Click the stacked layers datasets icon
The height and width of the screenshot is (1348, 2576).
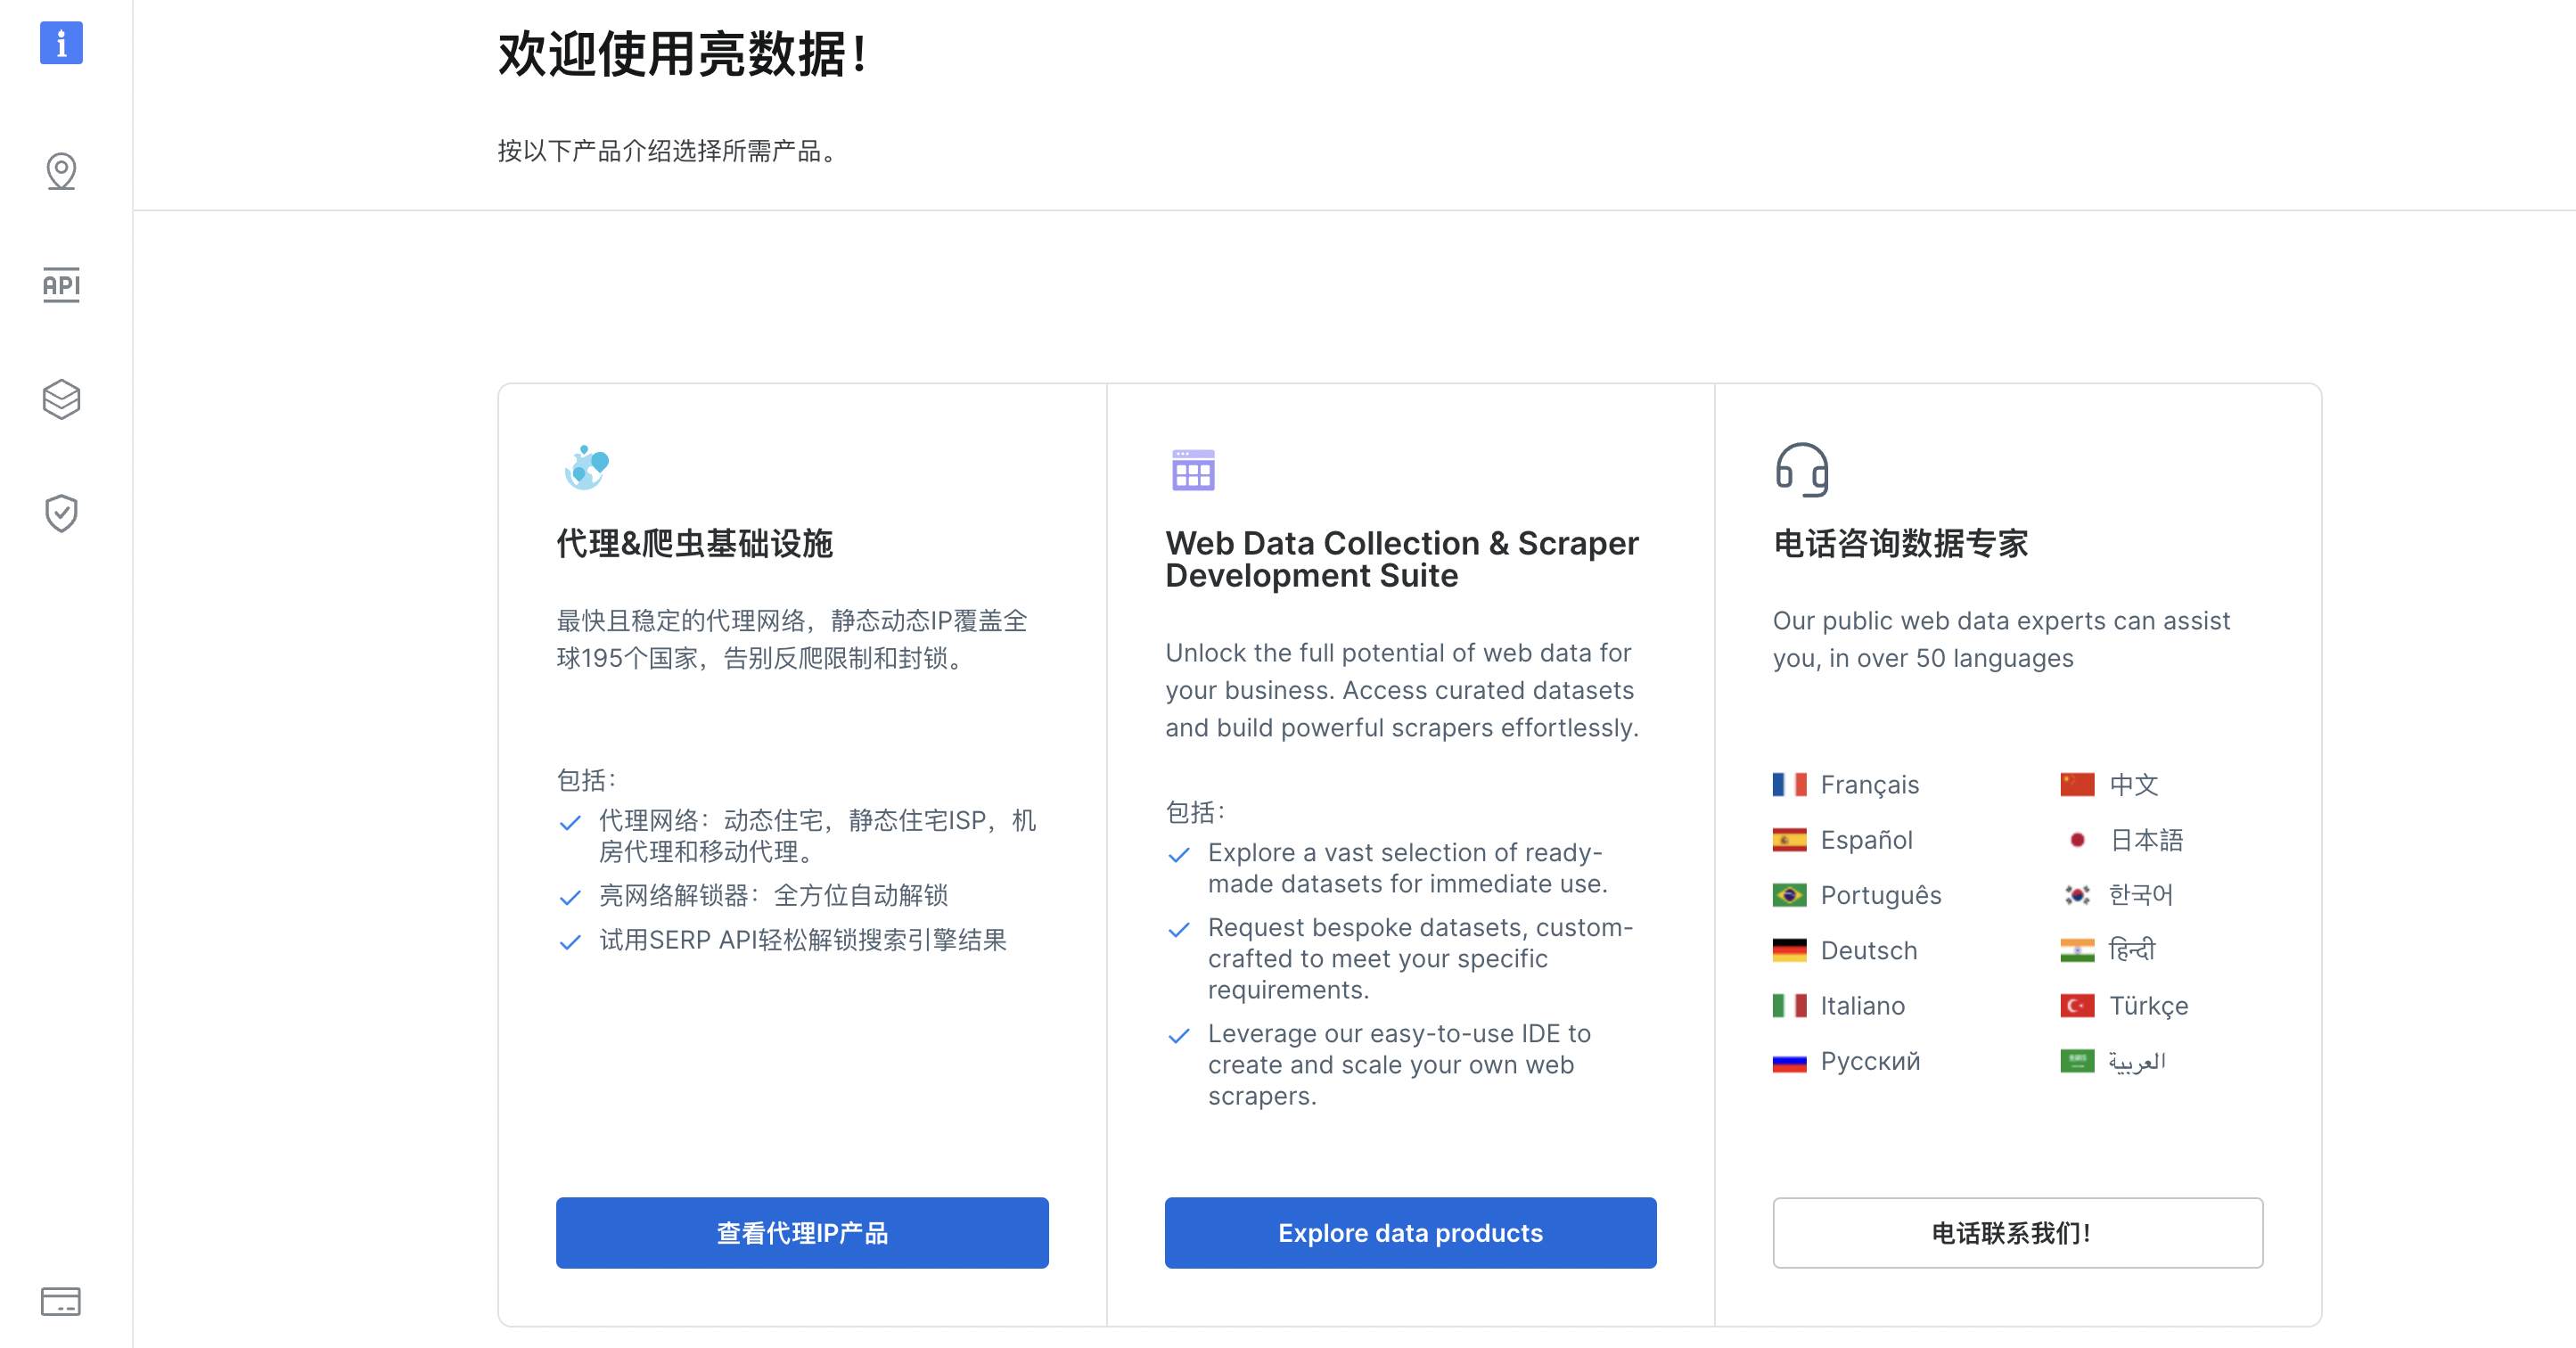coord(61,399)
